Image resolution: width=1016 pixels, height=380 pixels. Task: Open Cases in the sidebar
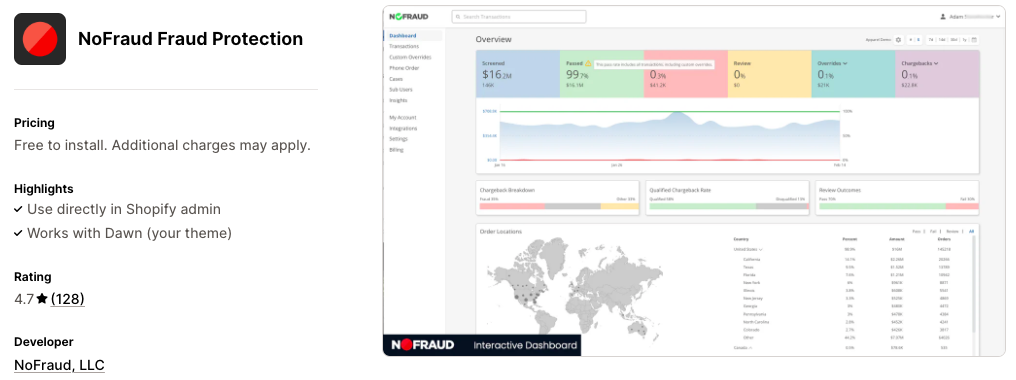click(396, 79)
